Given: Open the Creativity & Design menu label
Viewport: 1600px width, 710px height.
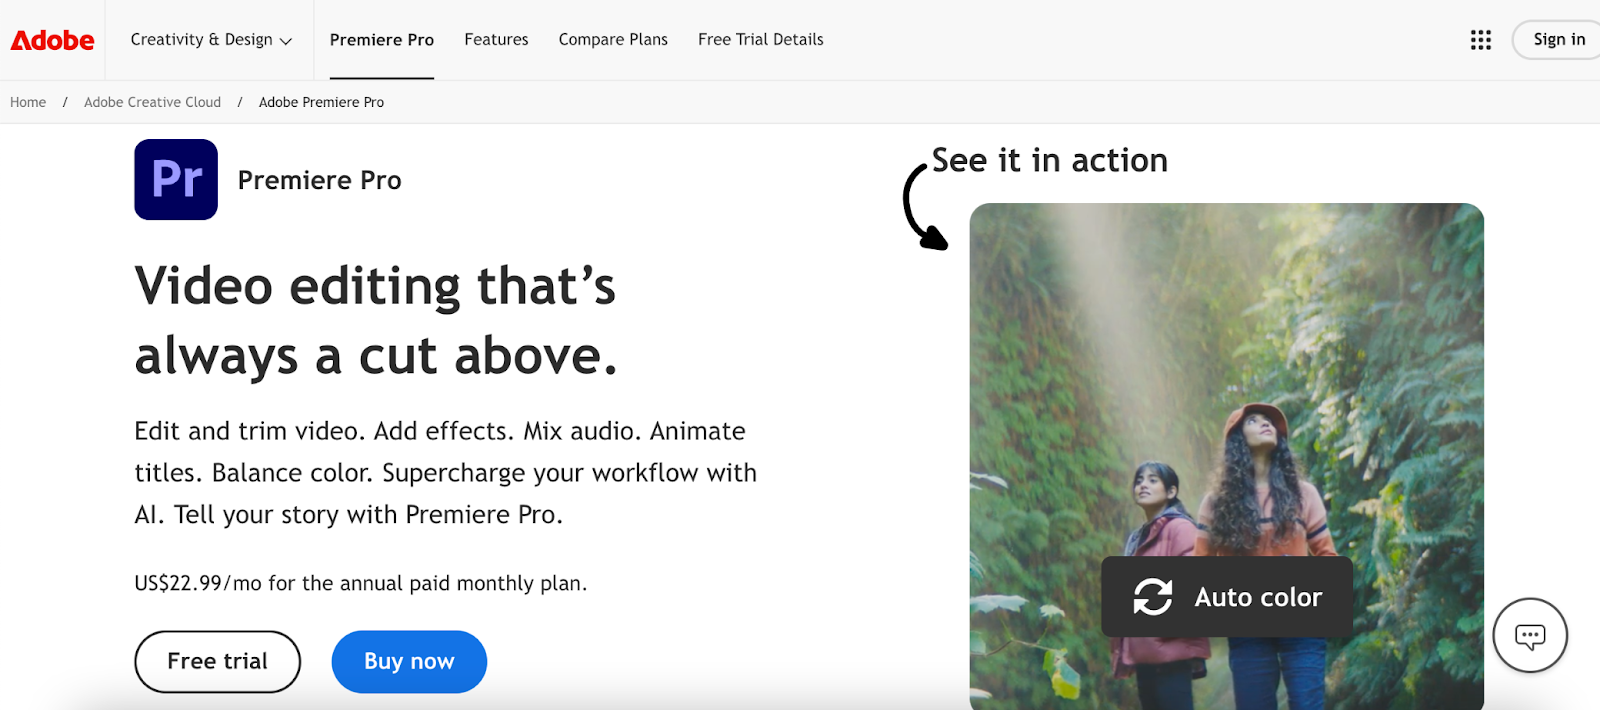Looking at the screenshot, I should tap(201, 40).
